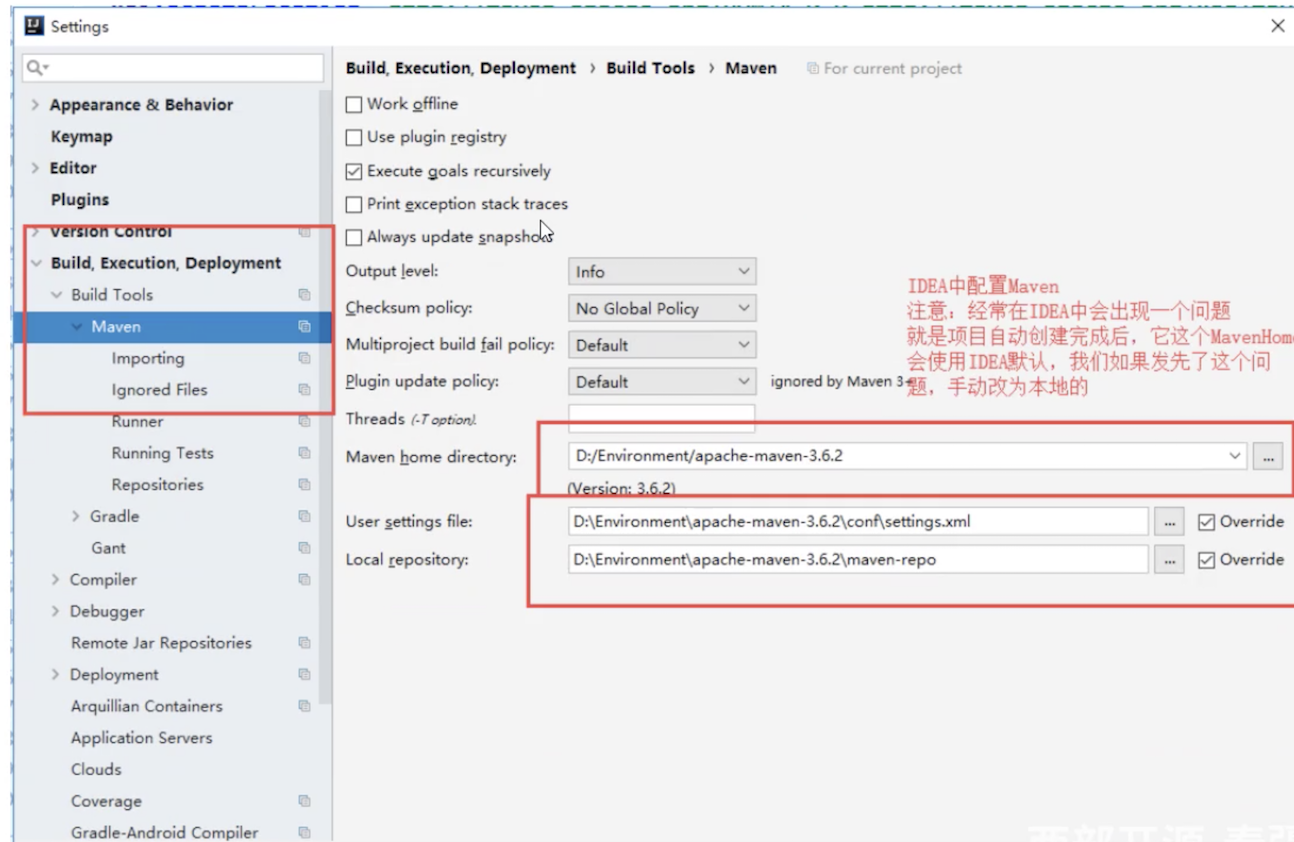Image resolution: width=1294 pixels, height=842 pixels.
Task: Toggle Override for Local repository
Action: [1207, 560]
